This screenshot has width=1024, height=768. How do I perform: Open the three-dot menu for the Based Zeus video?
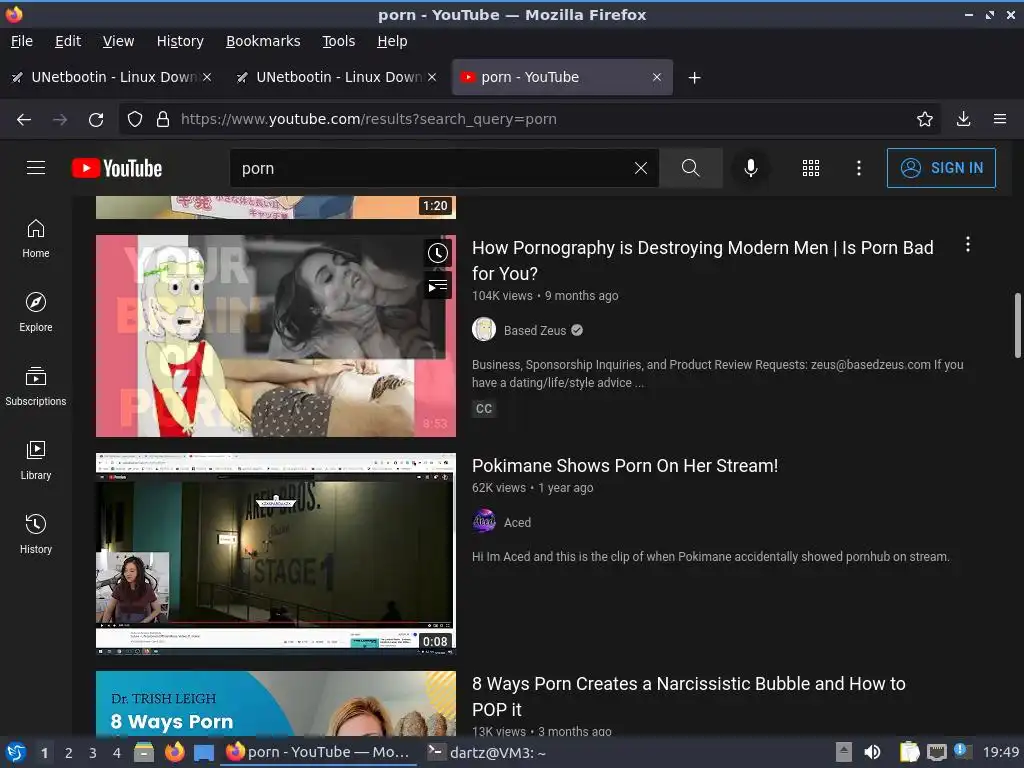968,244
